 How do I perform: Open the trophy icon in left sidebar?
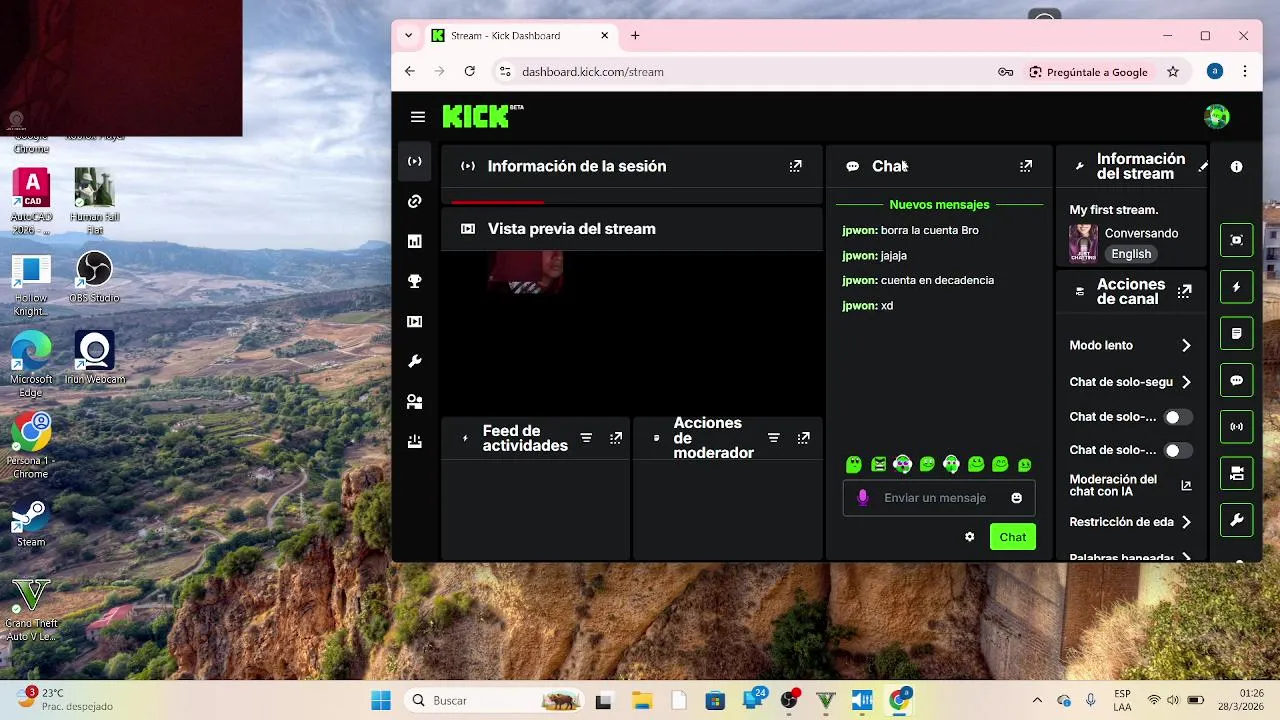(x=415, y=281)
